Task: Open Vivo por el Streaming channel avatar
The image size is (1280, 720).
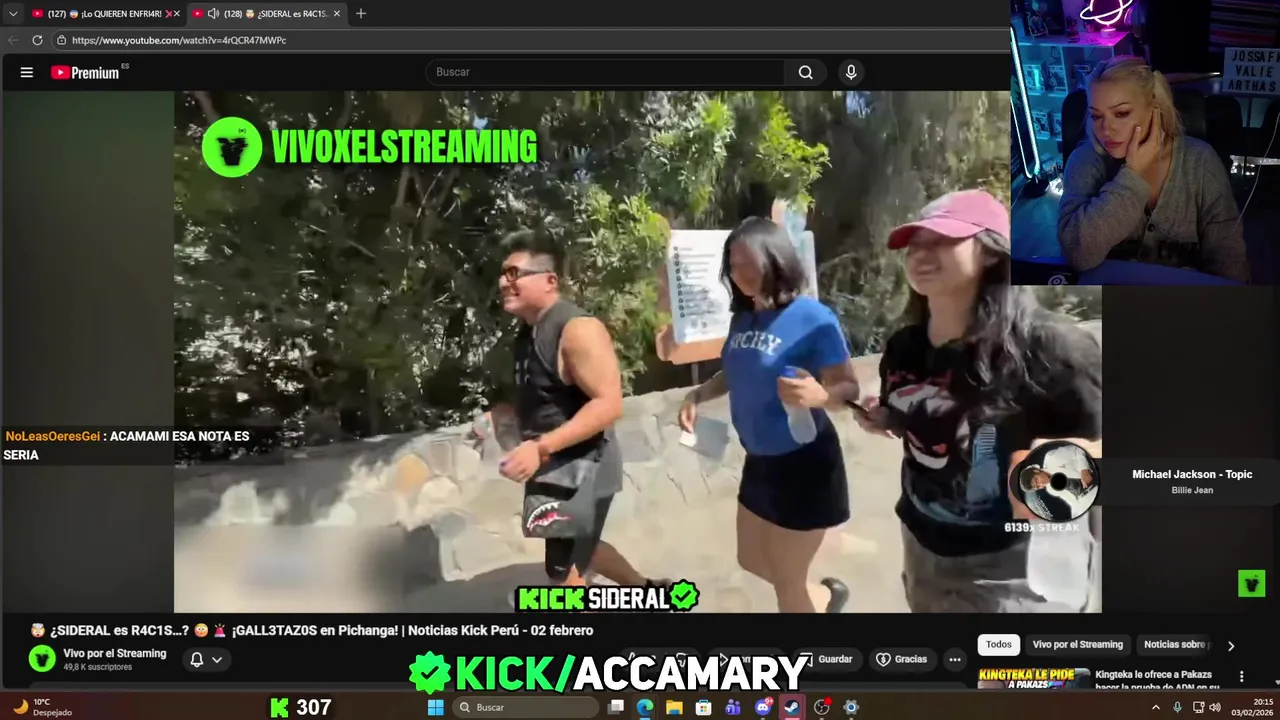Action: coord(42,658)
